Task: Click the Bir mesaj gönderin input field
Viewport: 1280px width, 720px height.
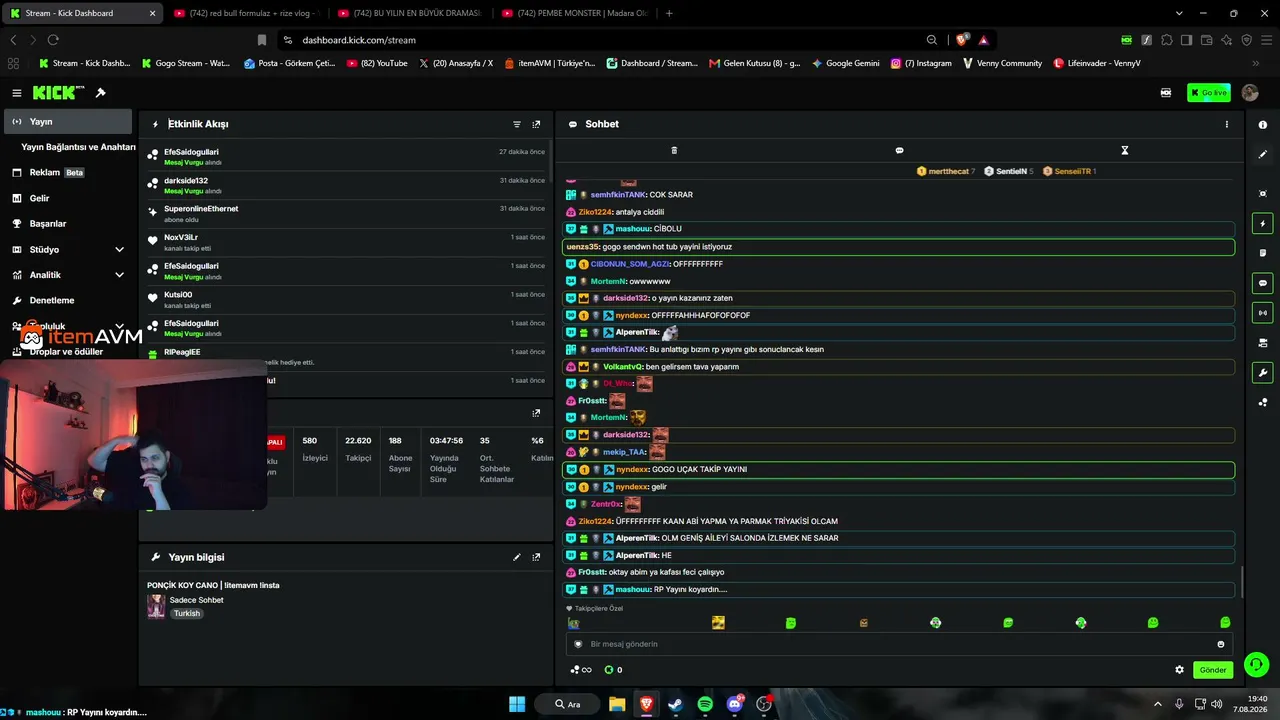Action: tap(899, 644)
